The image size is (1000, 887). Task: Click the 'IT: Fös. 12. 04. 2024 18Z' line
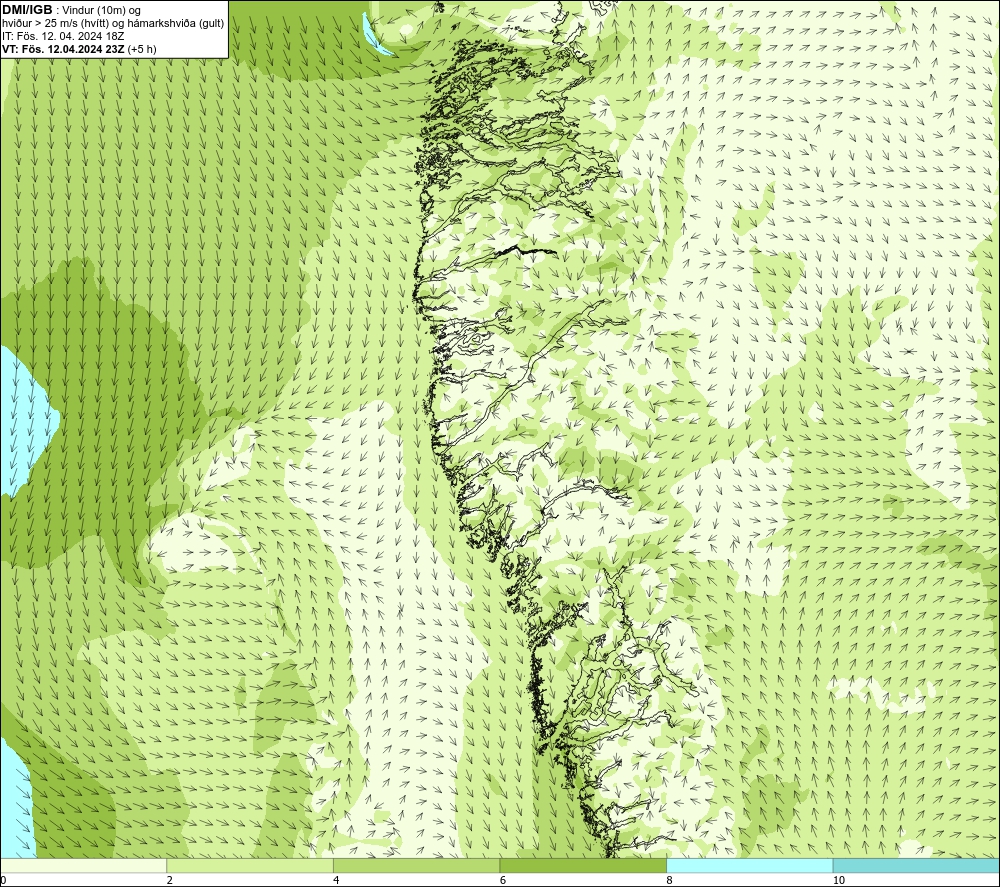pos(63,36)
